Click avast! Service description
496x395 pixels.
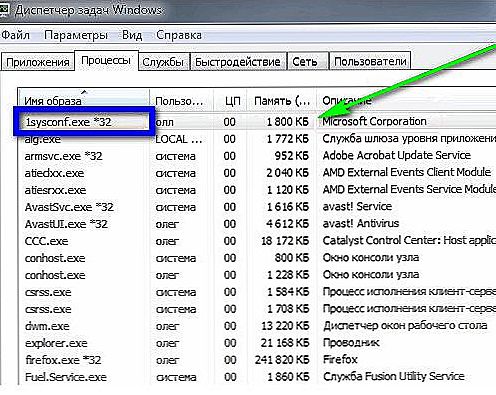point(357,206)
